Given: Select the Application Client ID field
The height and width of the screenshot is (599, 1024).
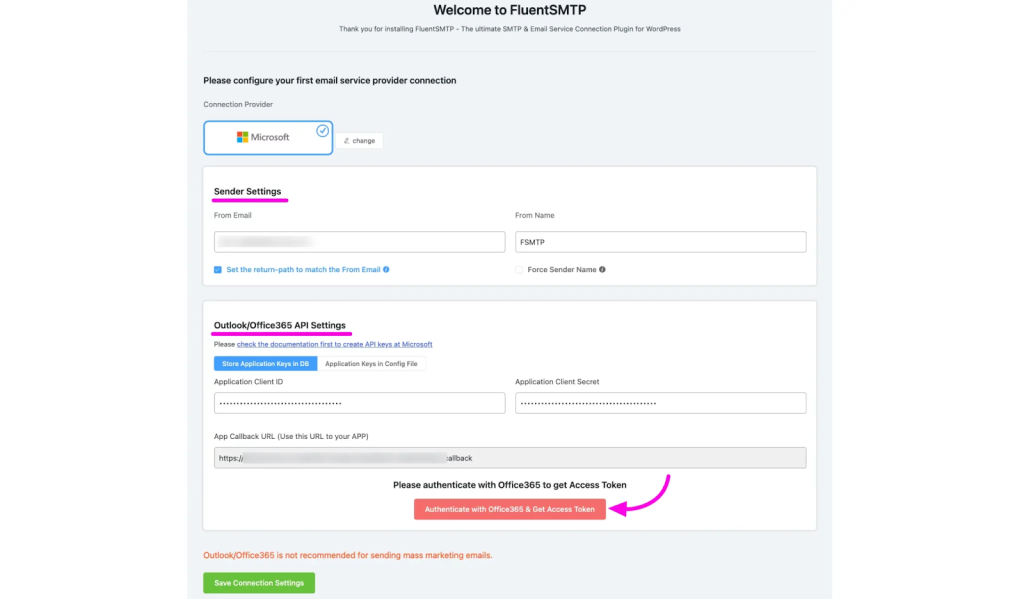Looking at the screenshot, I should [359, 403].
